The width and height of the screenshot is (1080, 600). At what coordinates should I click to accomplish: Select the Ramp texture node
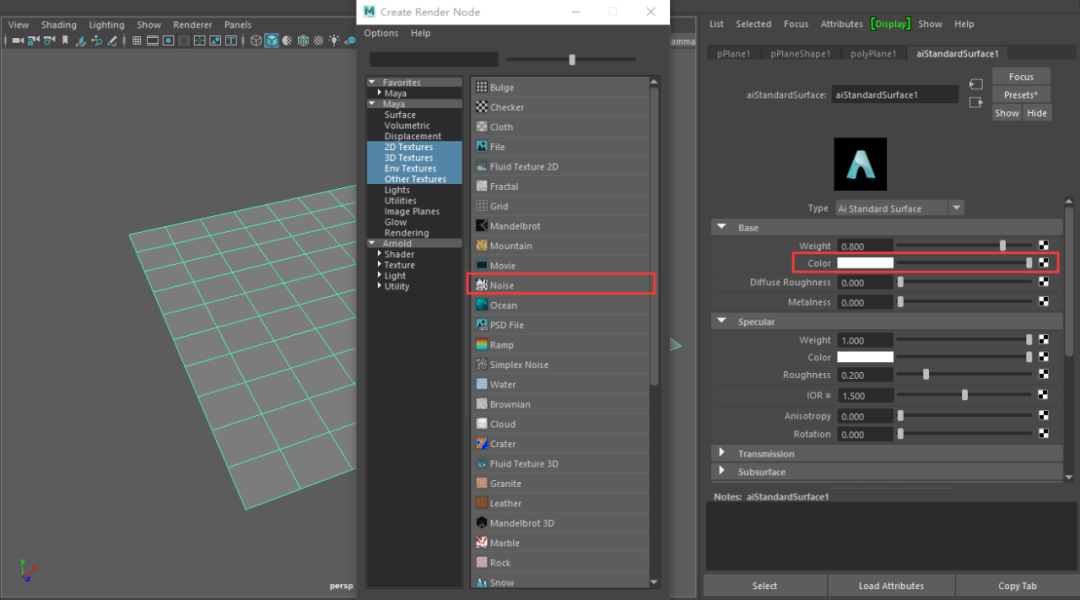[561, 345]
